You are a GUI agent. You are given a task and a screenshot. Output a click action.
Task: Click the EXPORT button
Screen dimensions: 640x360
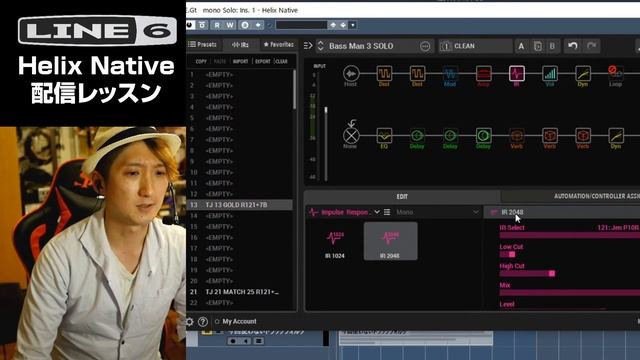263,62
